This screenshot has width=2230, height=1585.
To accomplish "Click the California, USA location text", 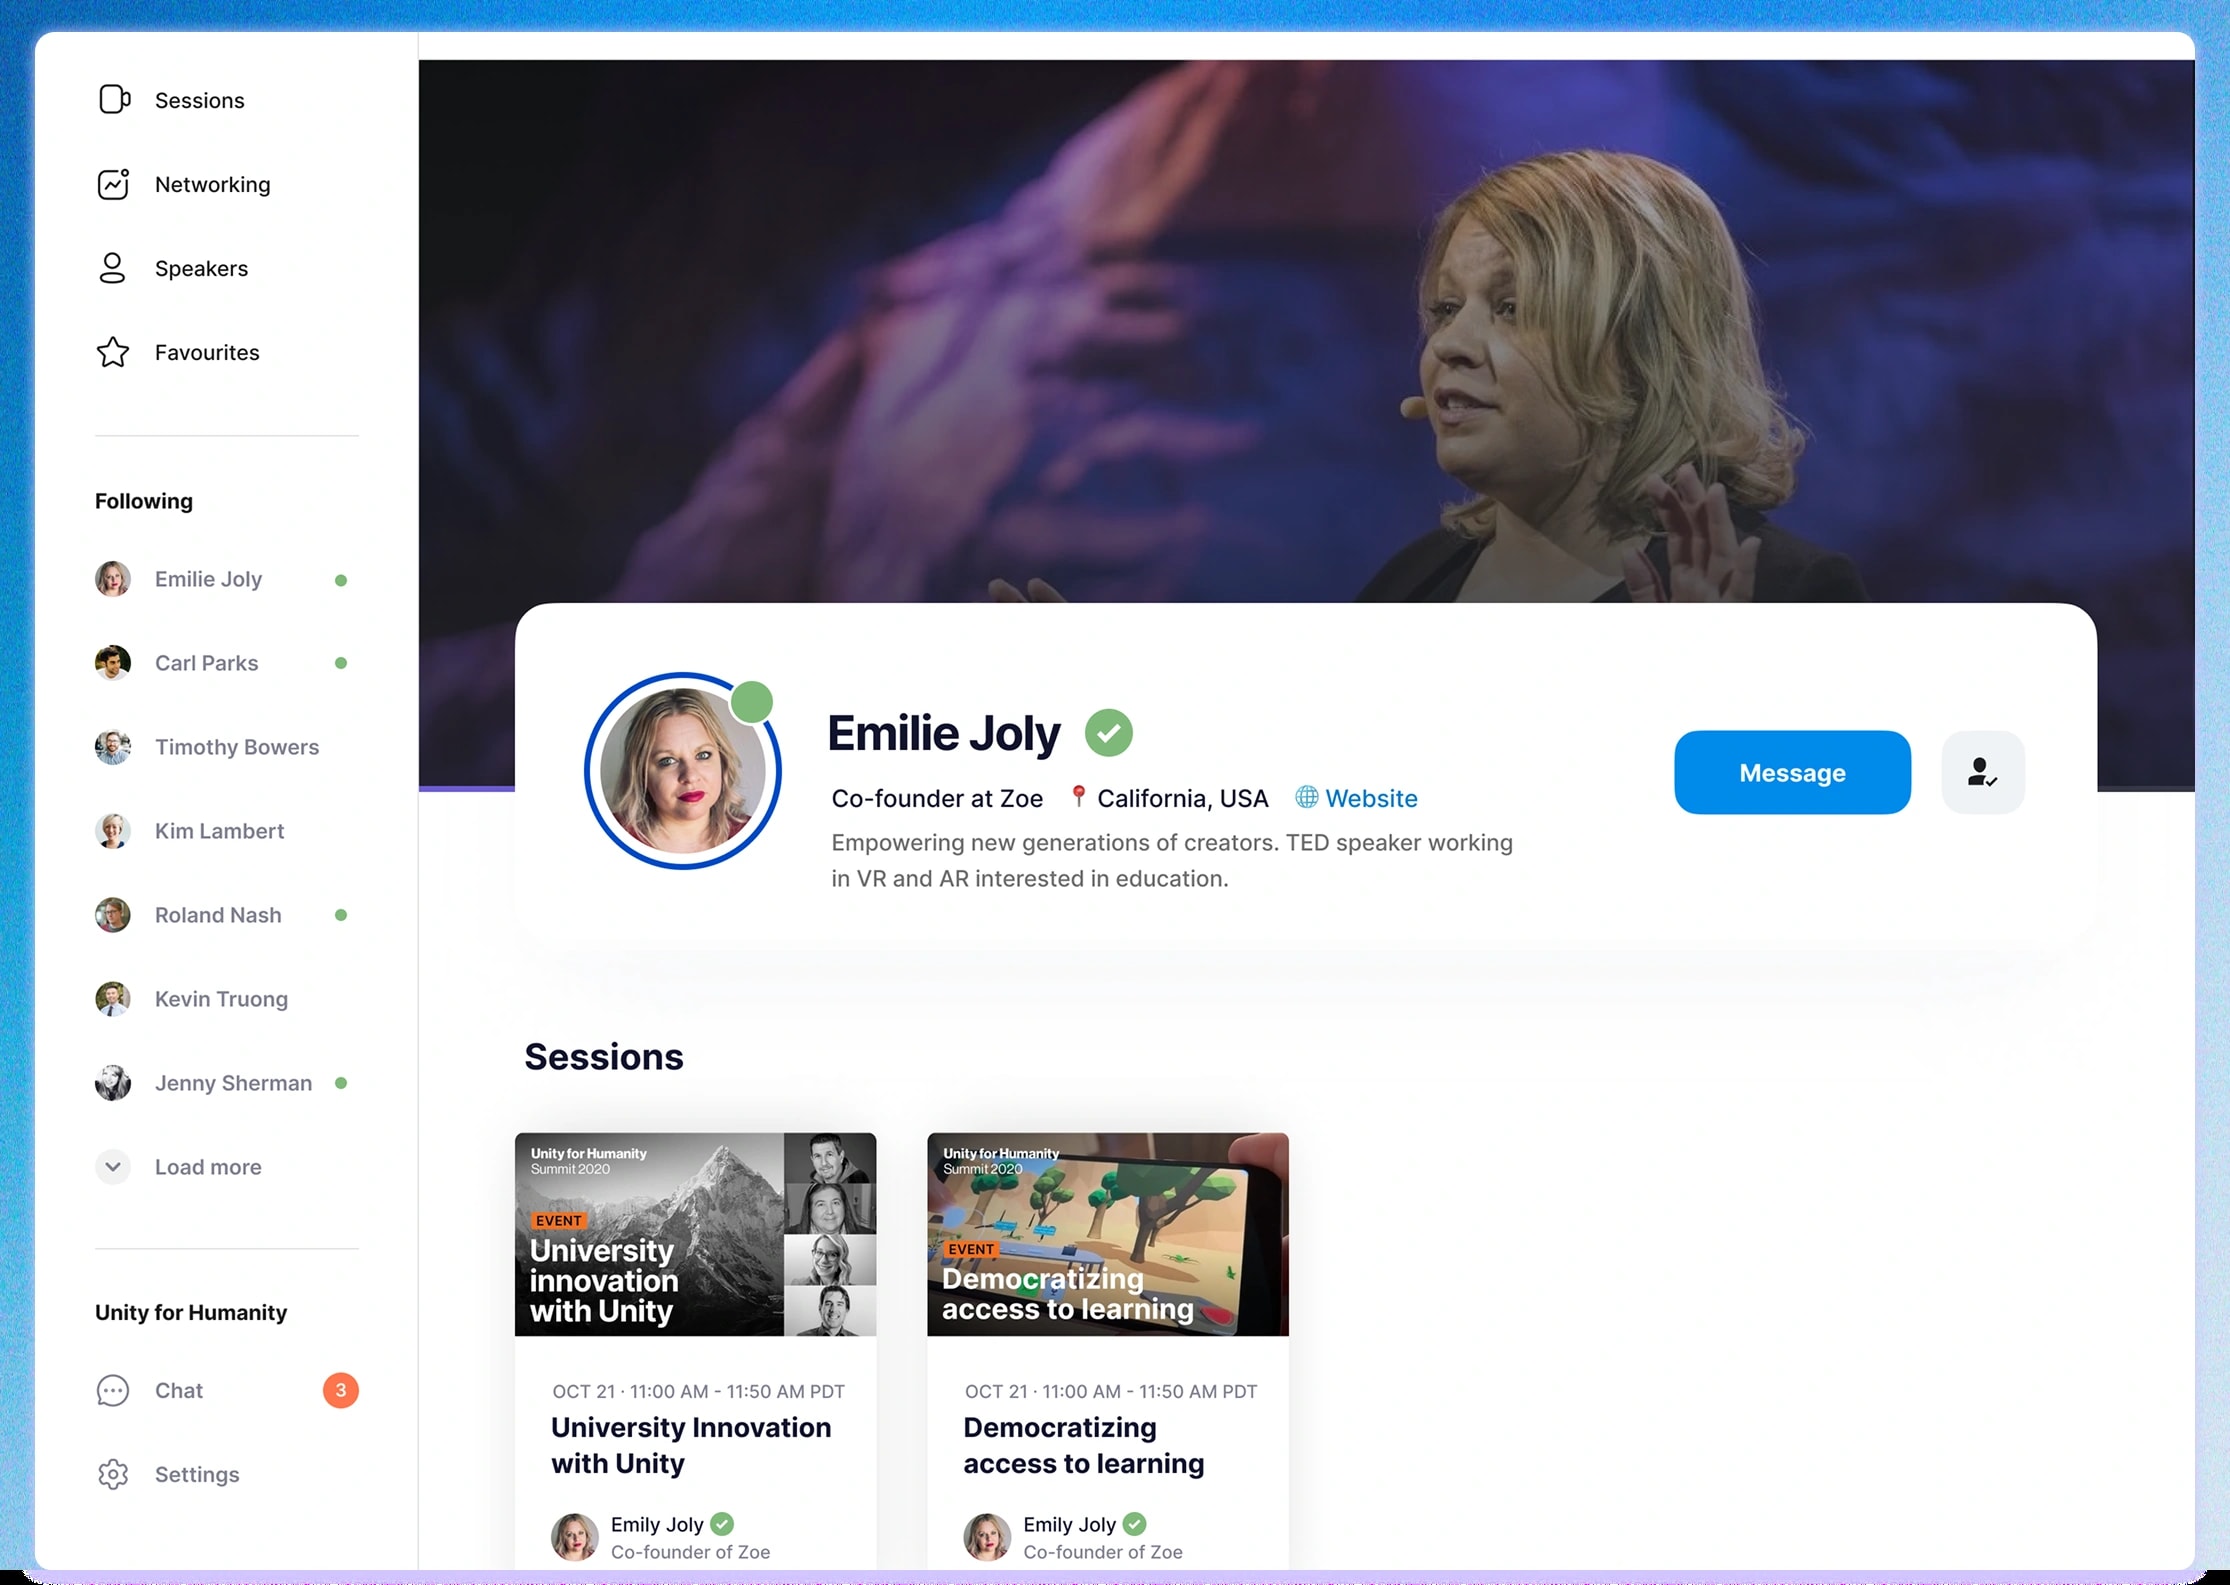I will tap(1182, 798).
